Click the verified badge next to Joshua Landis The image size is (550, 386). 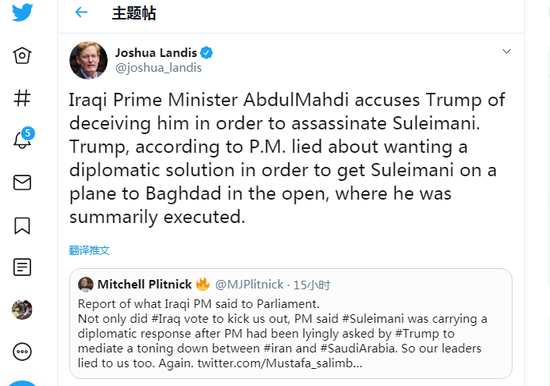206,53
